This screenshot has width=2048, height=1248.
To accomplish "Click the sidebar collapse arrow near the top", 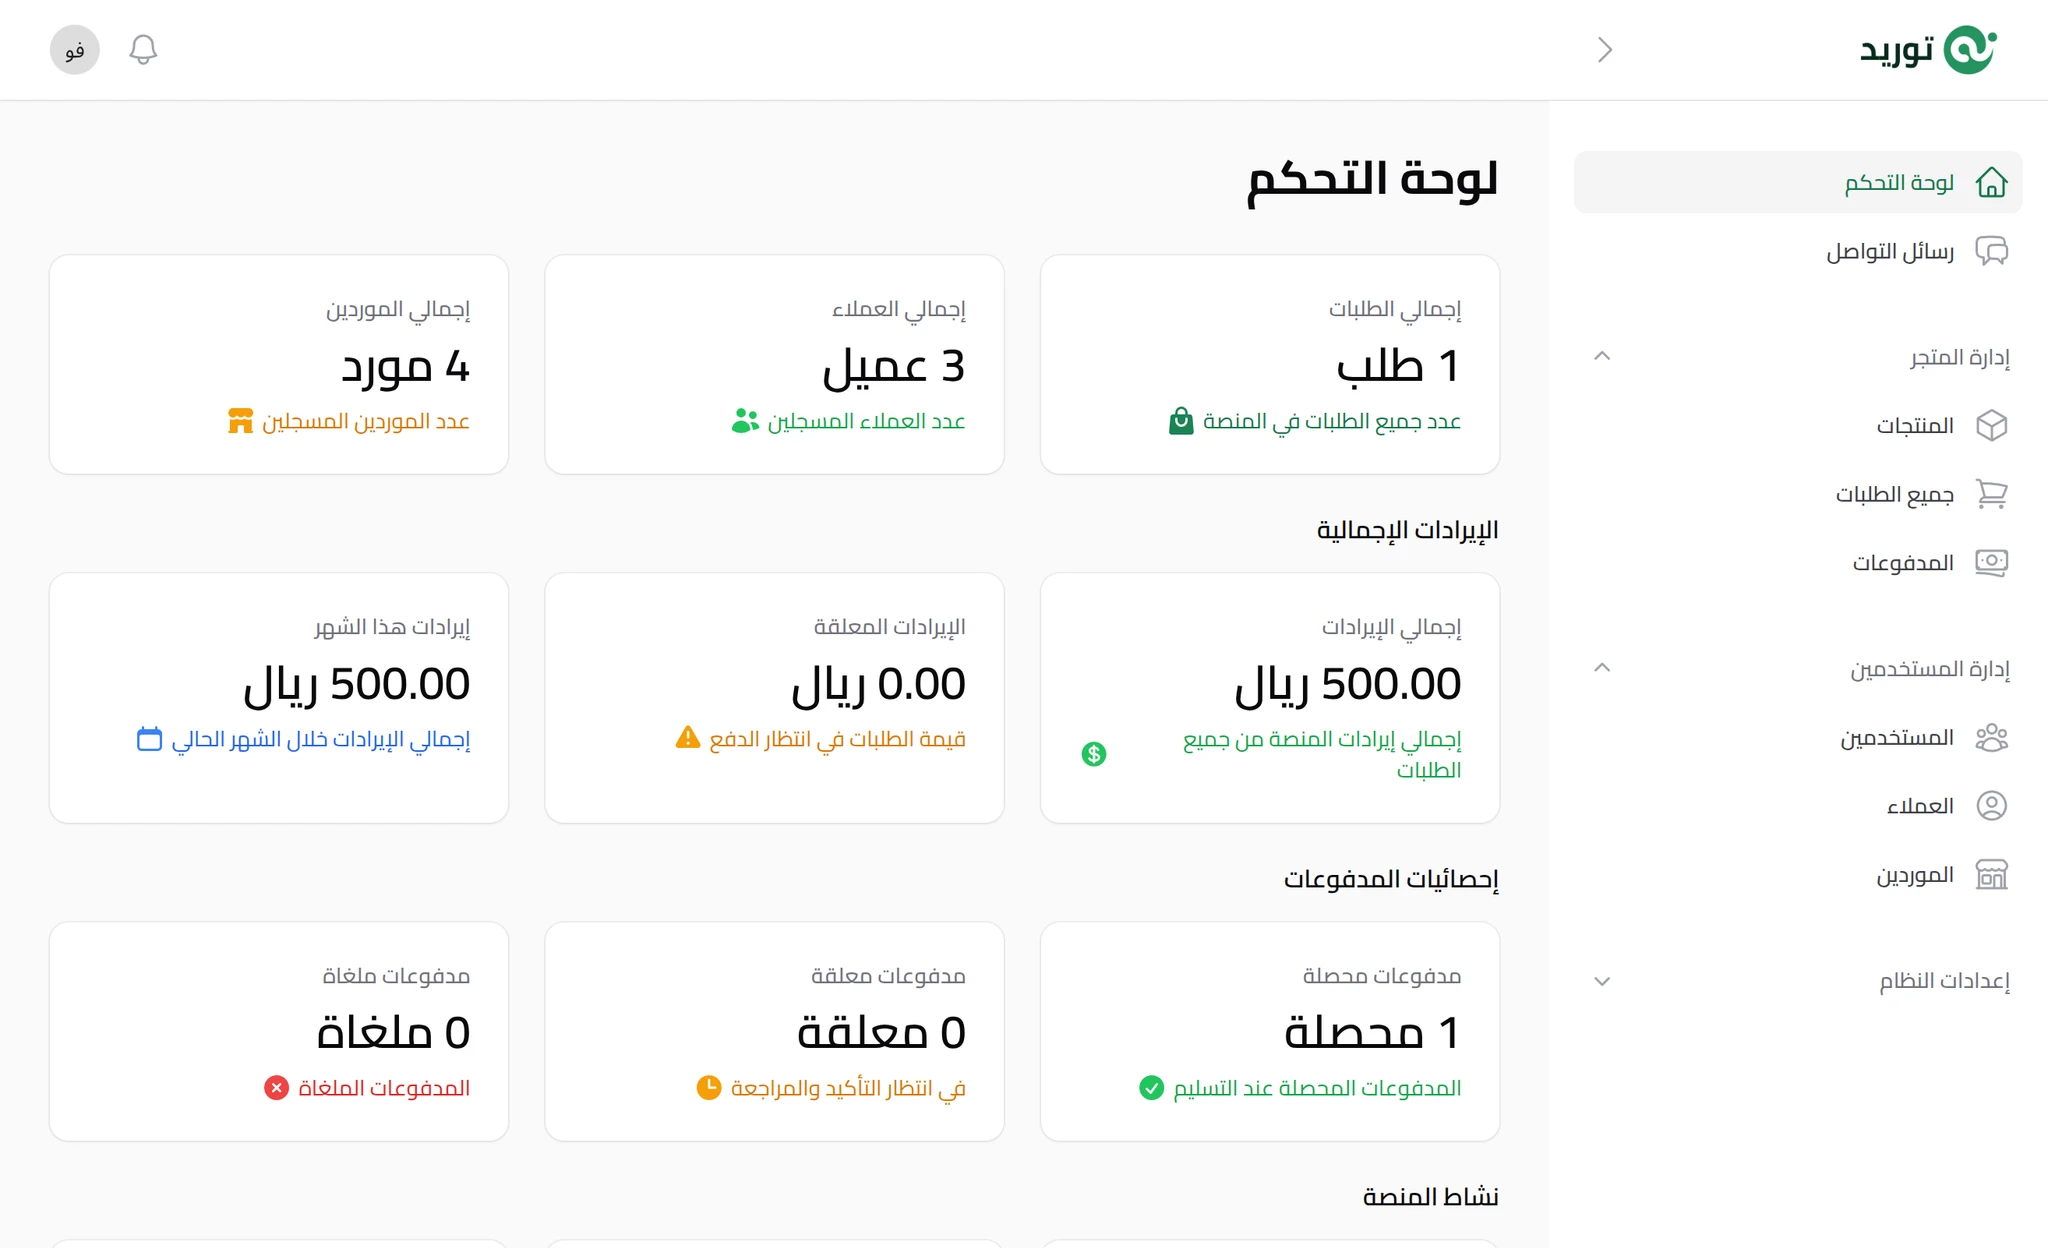I will click(x=1605, y=49).
